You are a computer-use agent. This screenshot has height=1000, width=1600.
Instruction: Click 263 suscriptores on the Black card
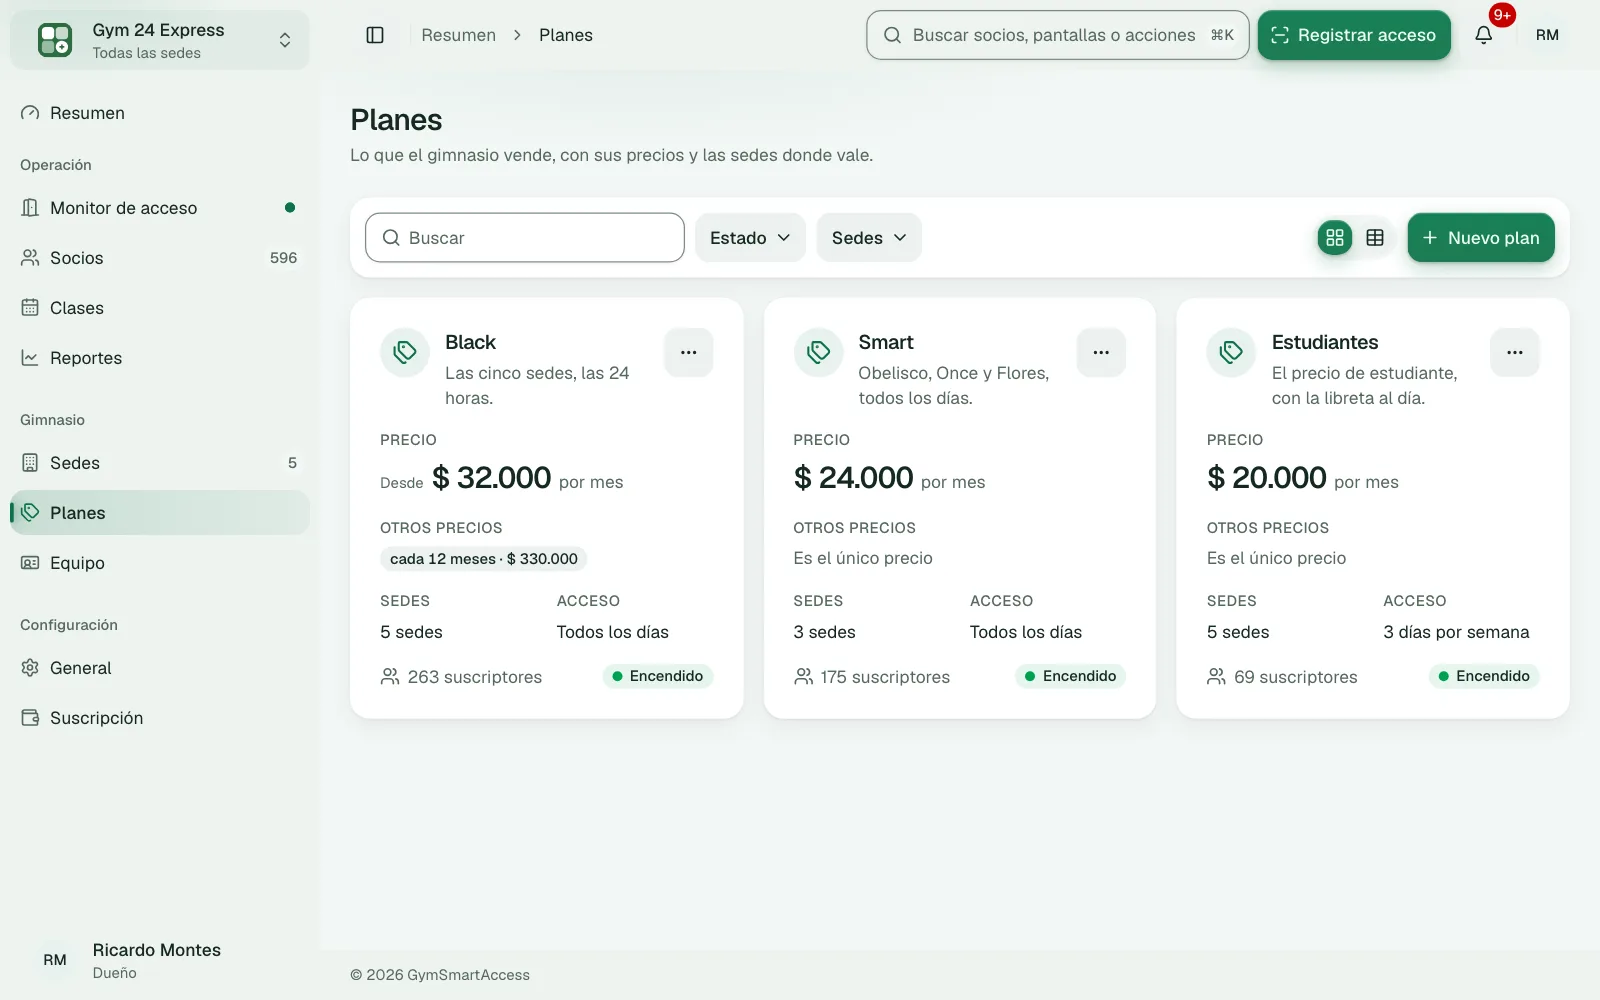pos(461,677)
